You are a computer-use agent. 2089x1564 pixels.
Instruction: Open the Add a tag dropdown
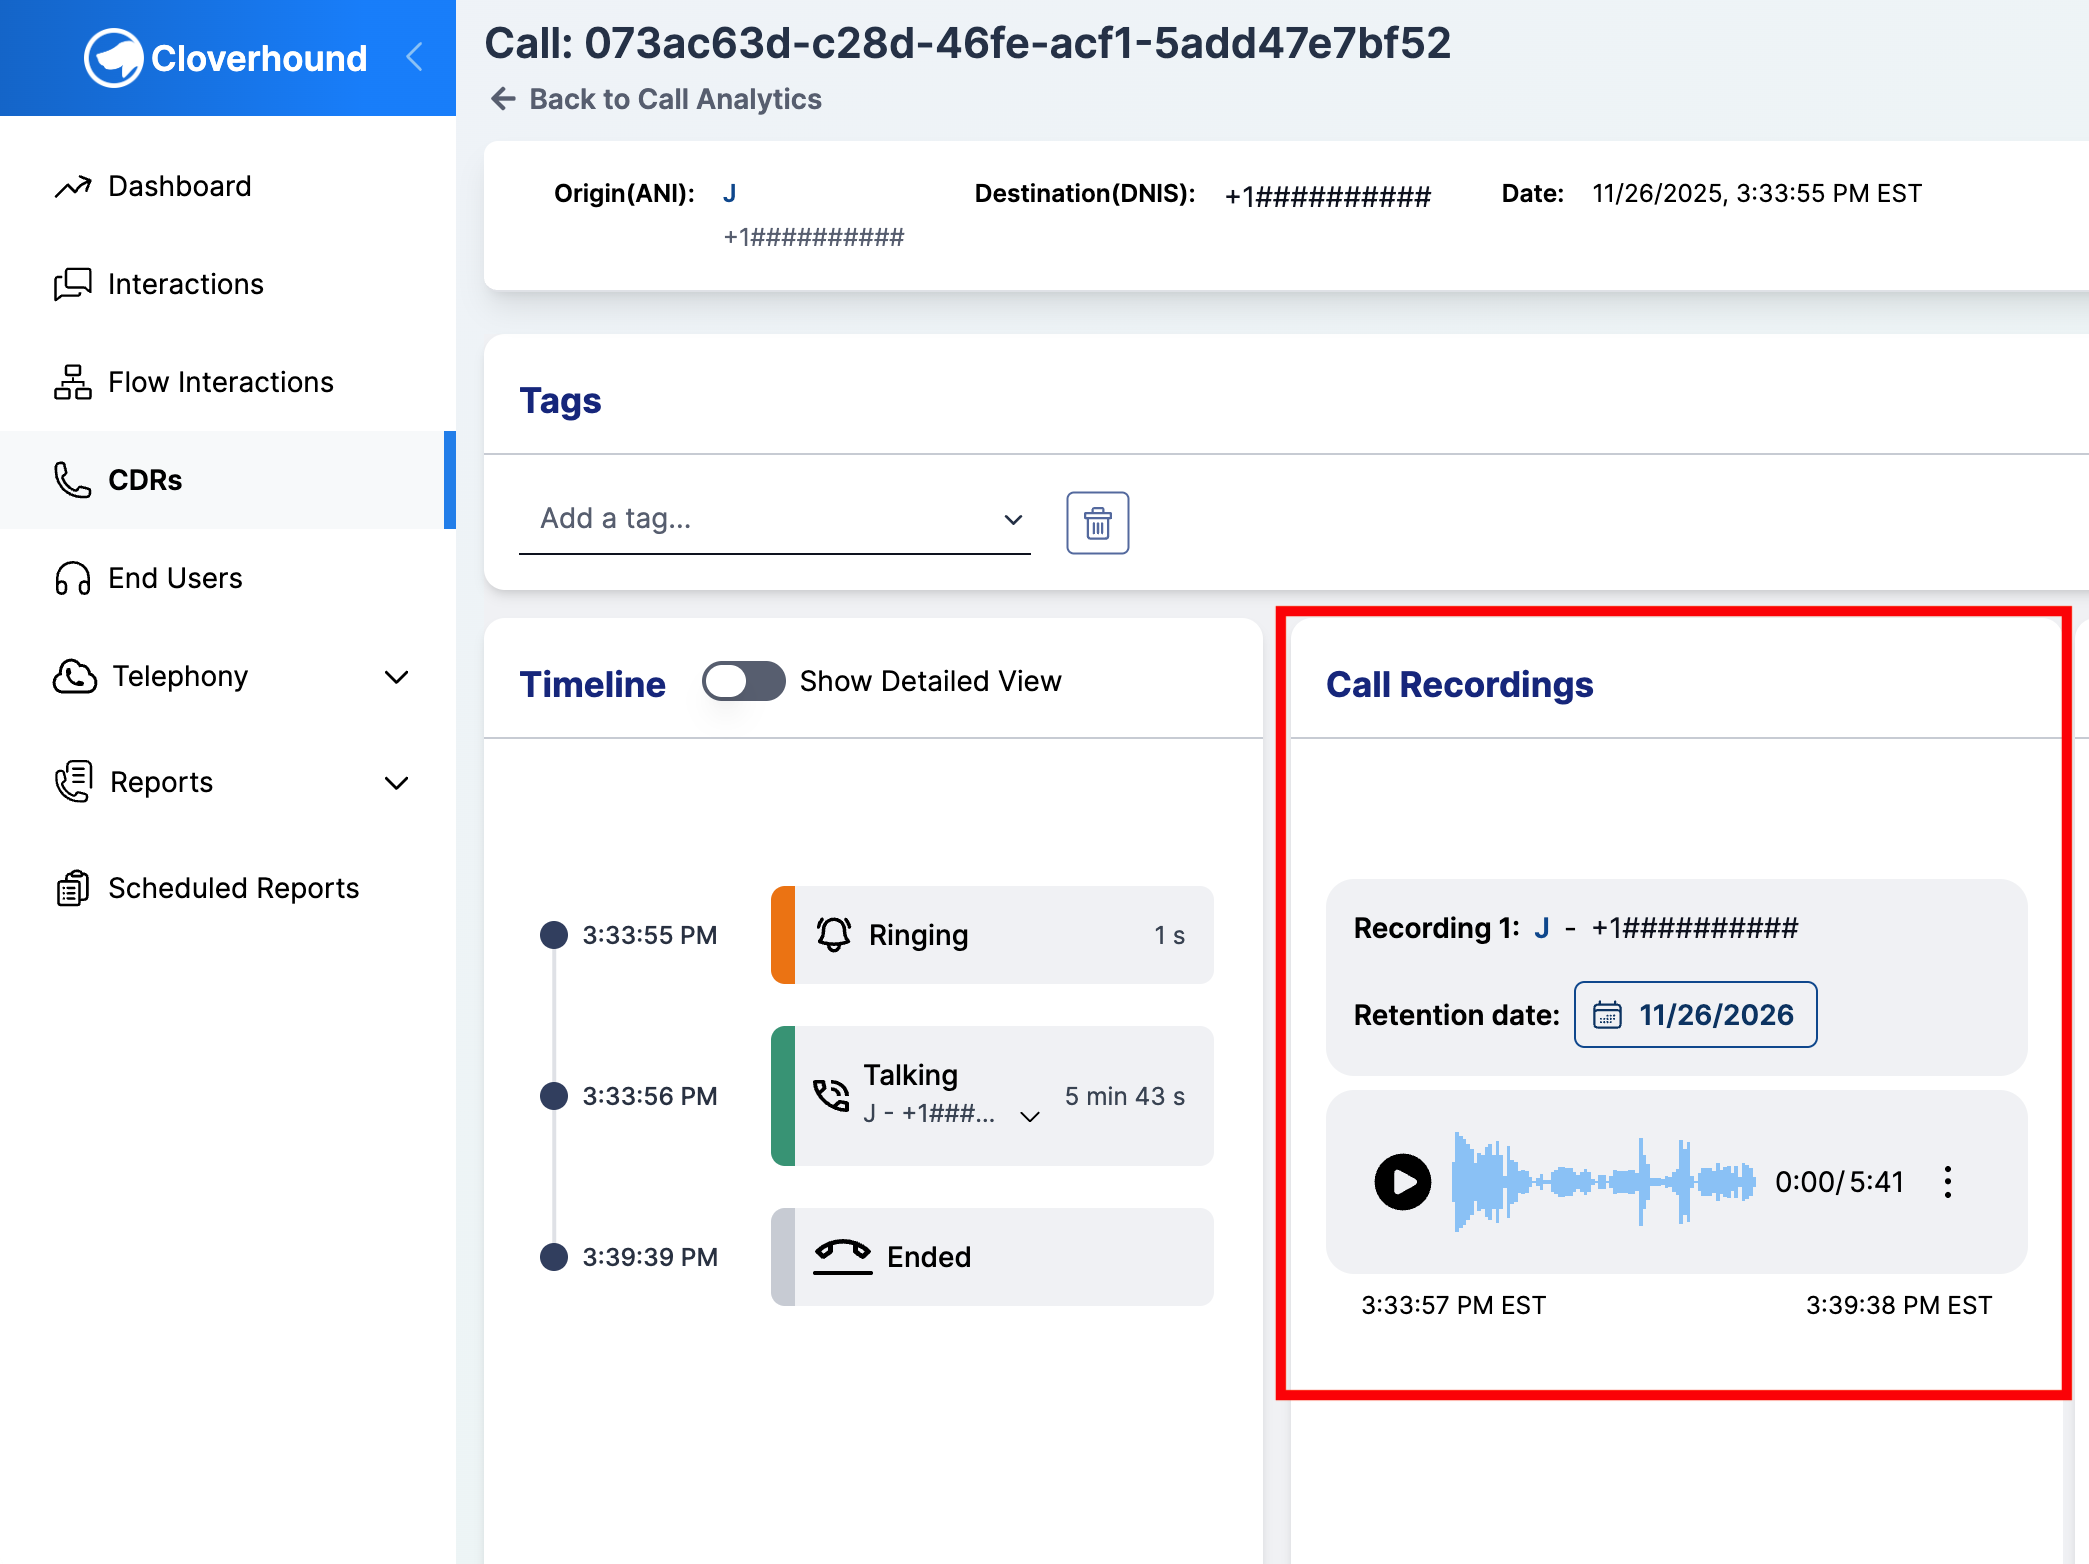tap(774, 519)
